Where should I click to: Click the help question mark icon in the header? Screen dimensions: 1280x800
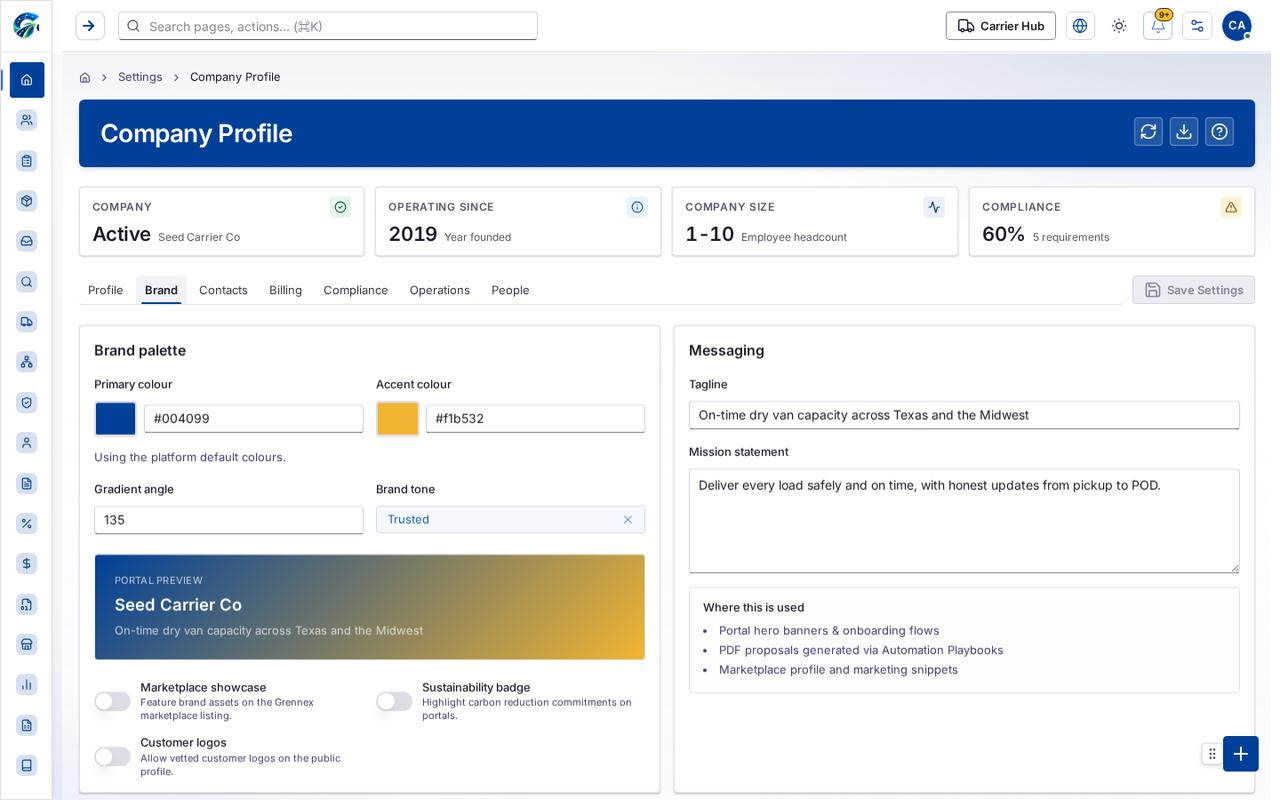tap(1219, 132)
